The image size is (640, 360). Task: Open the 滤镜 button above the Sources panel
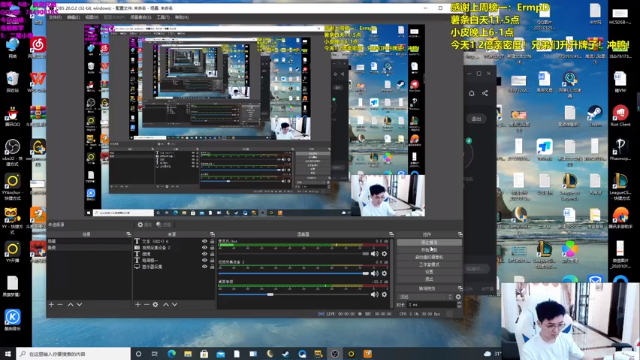[x=164, y=224]
